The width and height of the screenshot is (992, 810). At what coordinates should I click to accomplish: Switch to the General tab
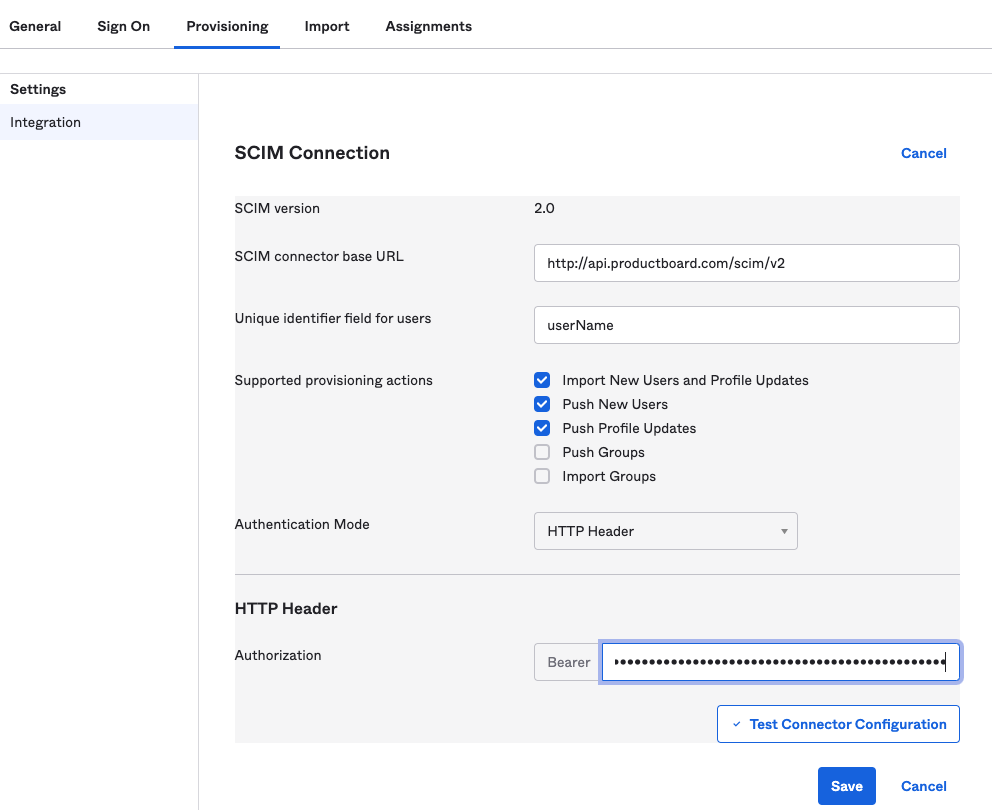35,26
